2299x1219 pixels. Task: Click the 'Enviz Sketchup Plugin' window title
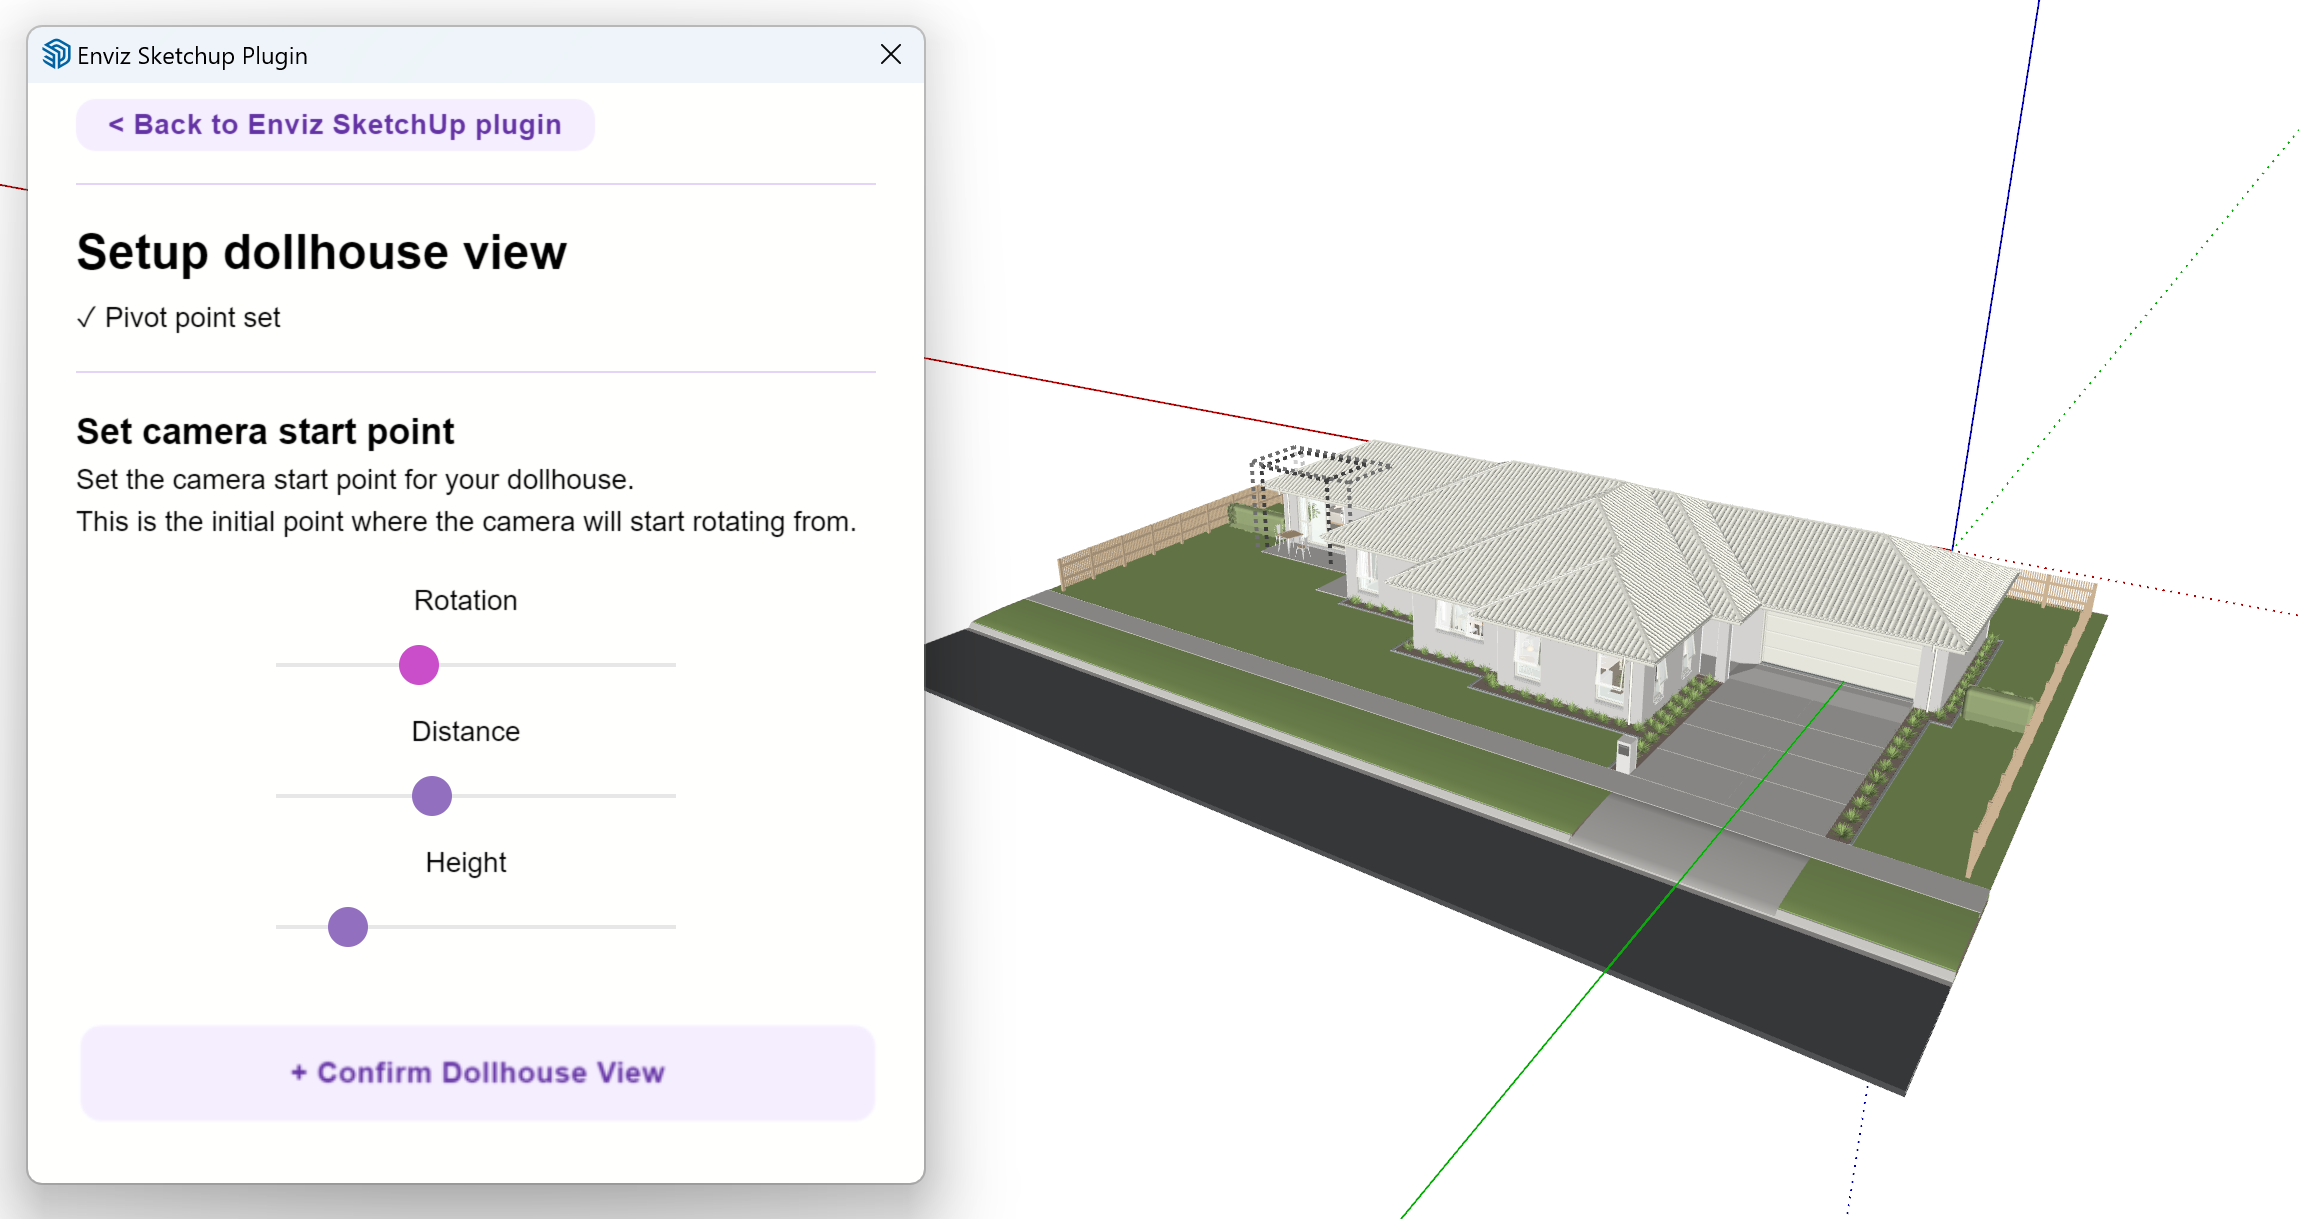(192, 56)
